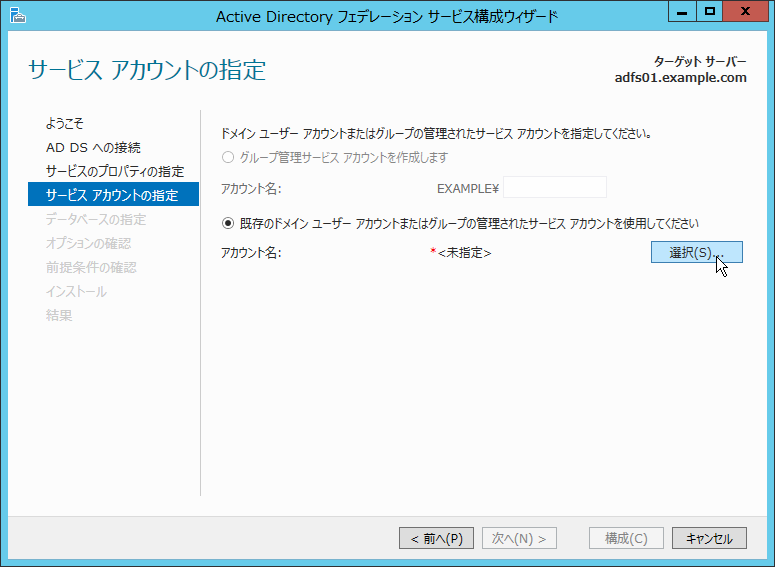The height and width of the screenshot is (567, 775).
Task: Click the wizard icon in title bar
Action: pyautogui.click(x=18, y=16)
